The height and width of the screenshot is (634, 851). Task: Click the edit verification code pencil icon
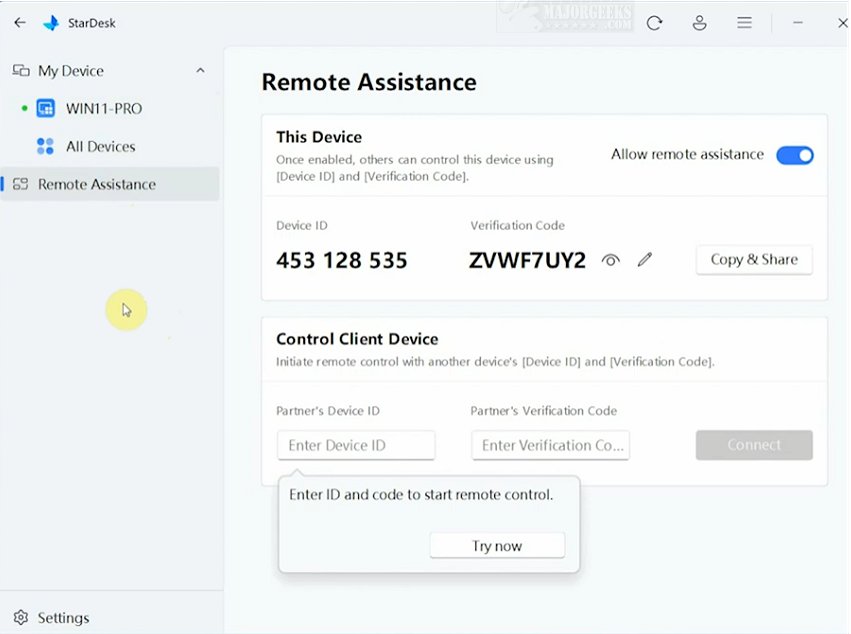pos(645,260)
